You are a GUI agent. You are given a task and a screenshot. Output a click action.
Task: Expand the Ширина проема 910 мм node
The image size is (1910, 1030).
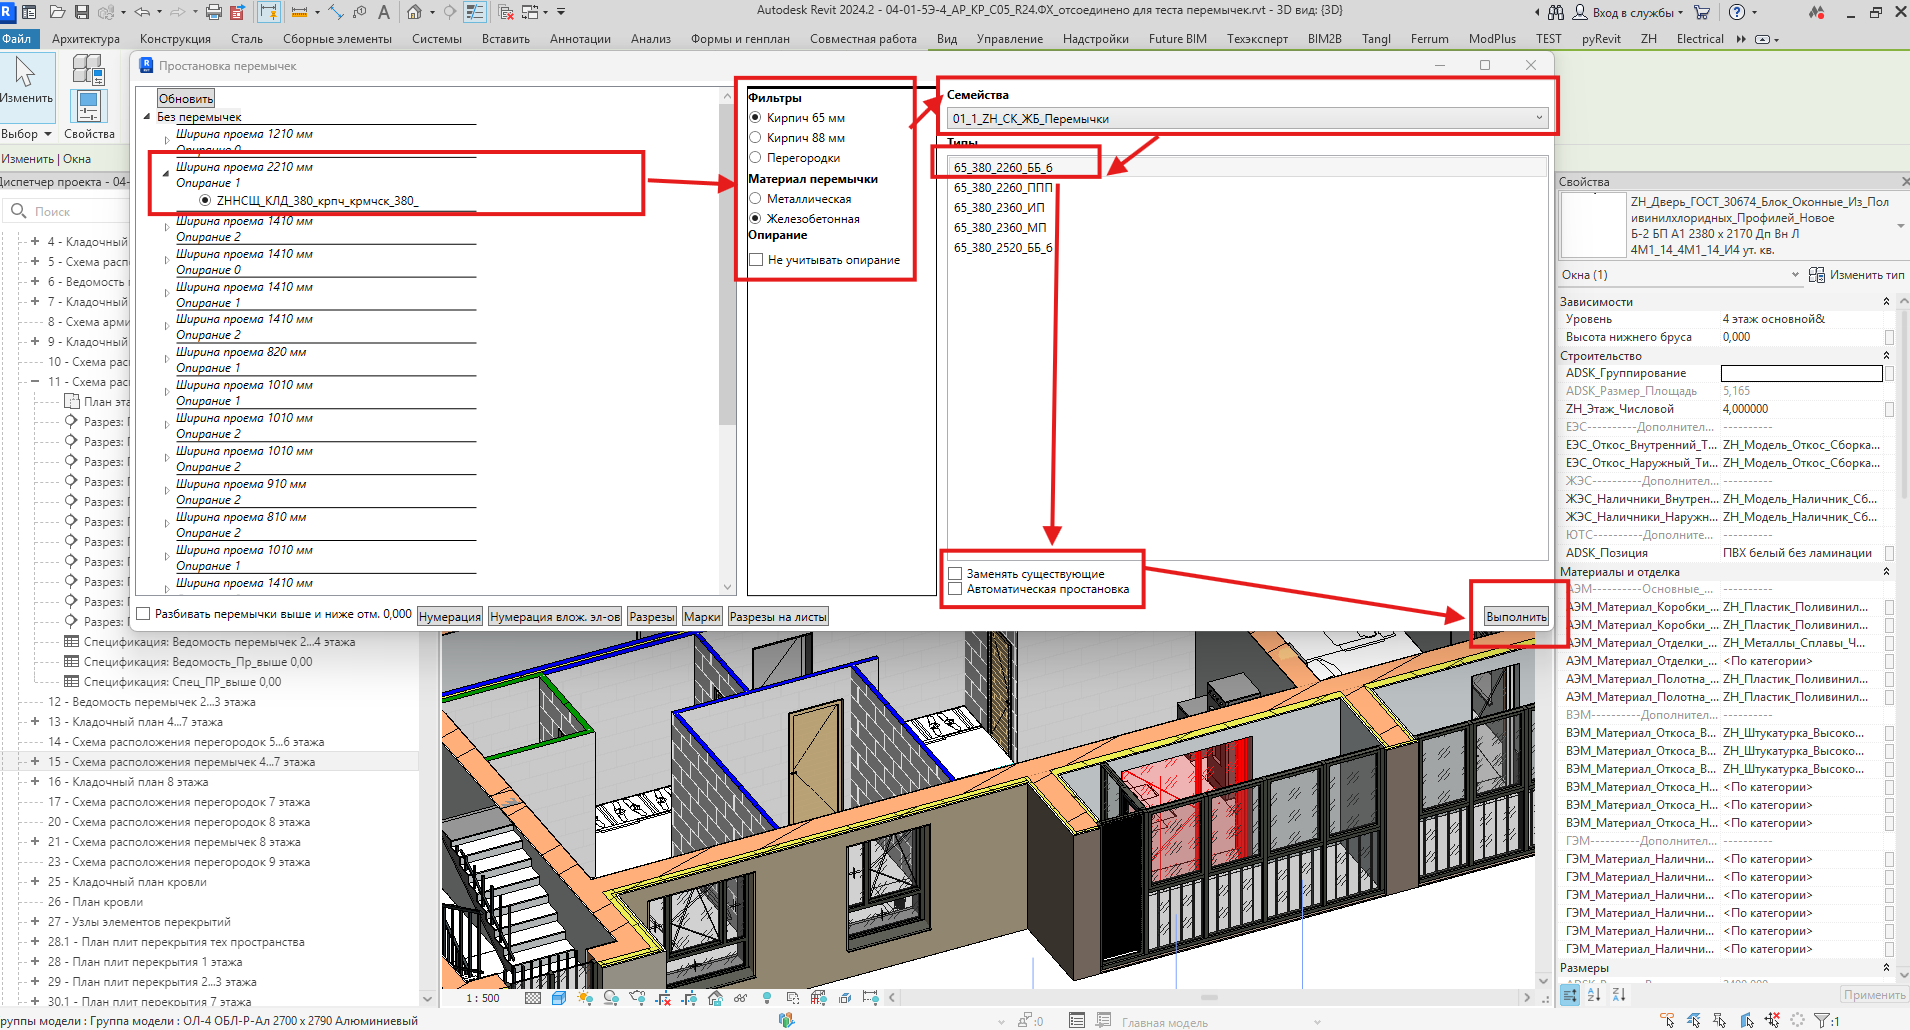point(166,490)
